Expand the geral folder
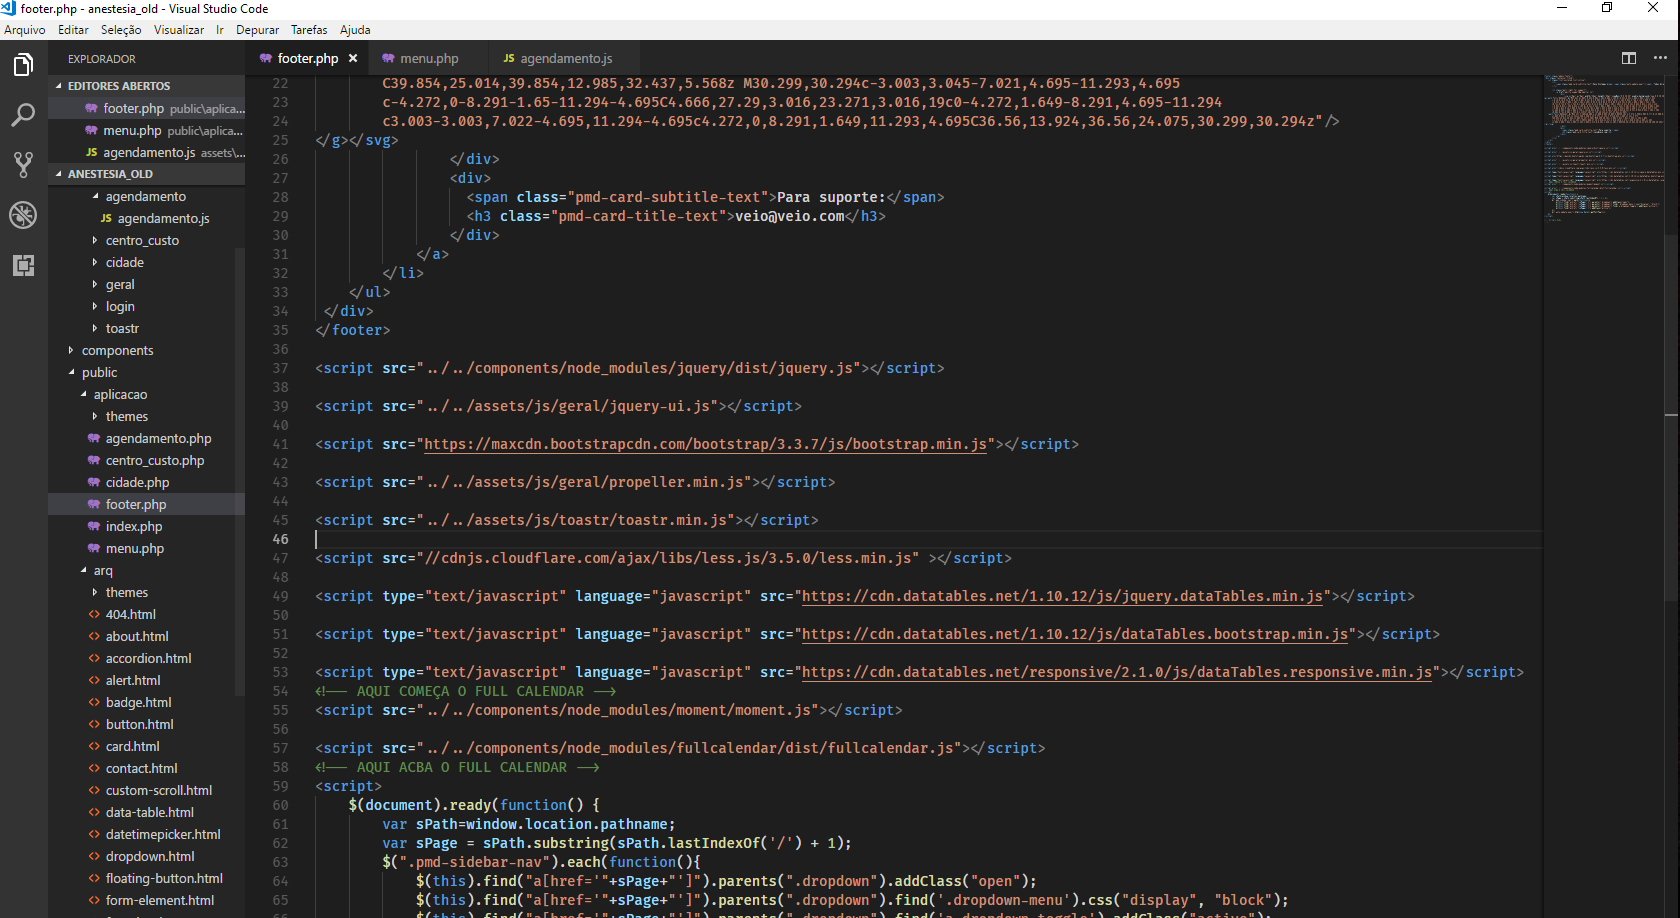The width and height of the screenshot is (1680, 918). pos(146,285)
